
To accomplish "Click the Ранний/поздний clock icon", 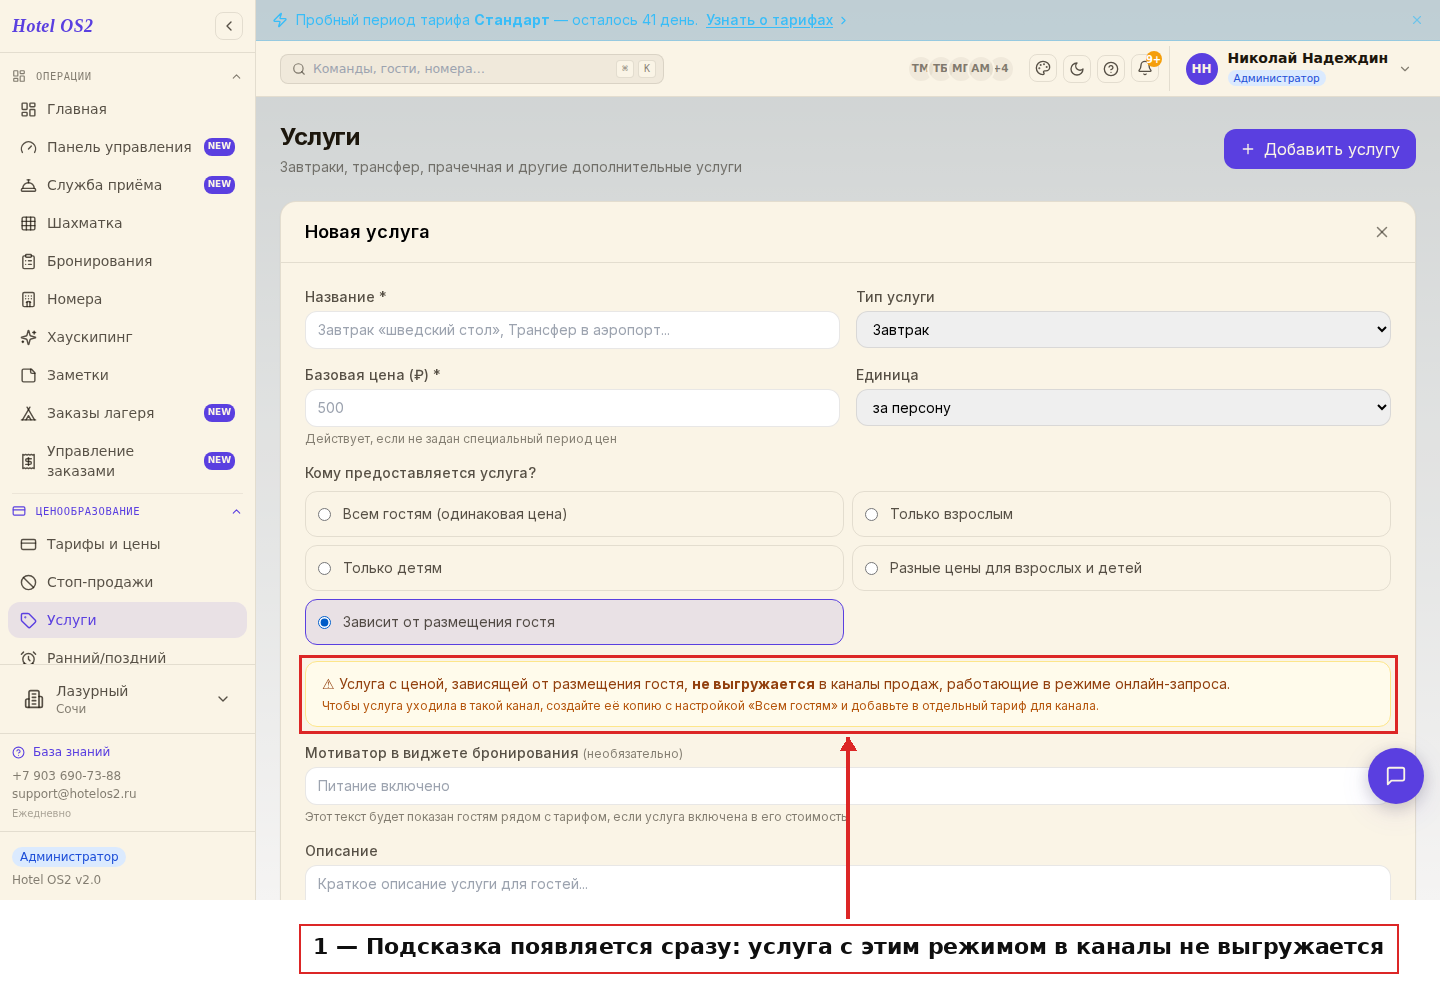I will [x=29, y=658].
